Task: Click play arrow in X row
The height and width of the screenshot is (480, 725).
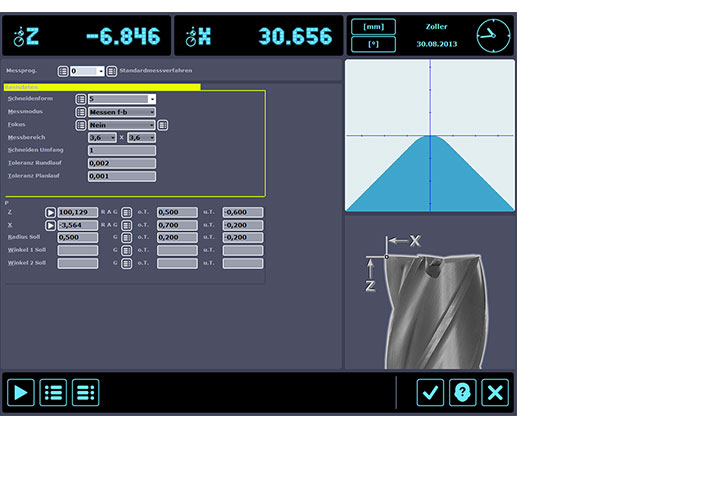Action: 50,225
